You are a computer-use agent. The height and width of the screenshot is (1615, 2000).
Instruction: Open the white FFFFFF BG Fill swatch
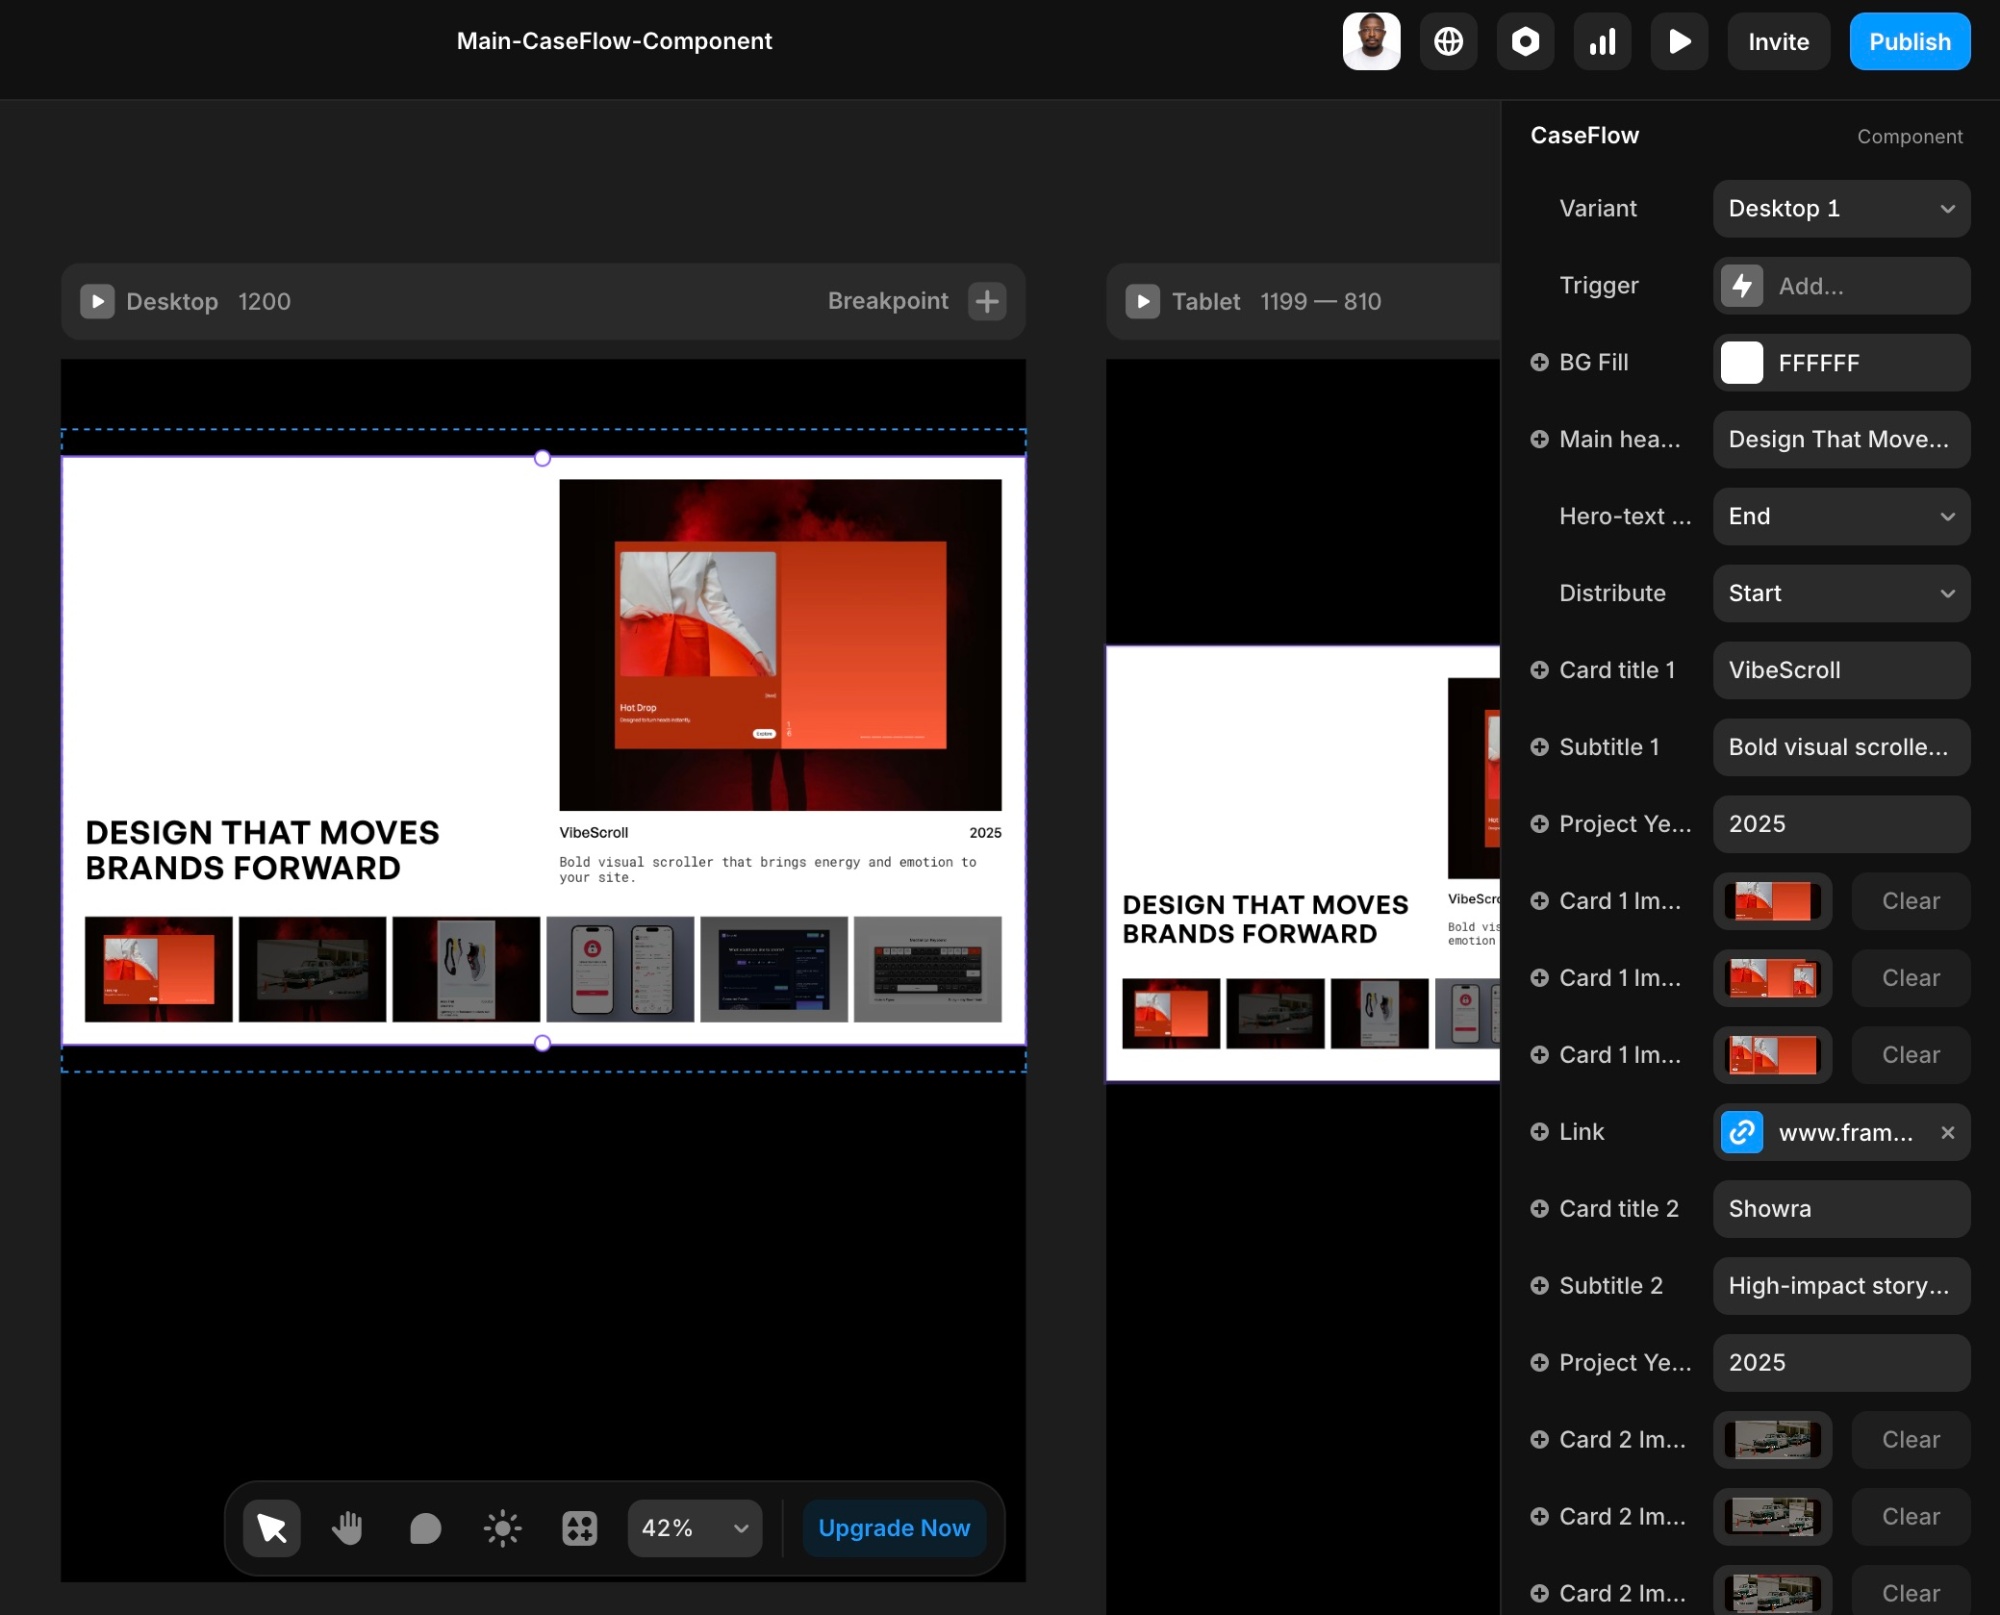pos(1741,362)
